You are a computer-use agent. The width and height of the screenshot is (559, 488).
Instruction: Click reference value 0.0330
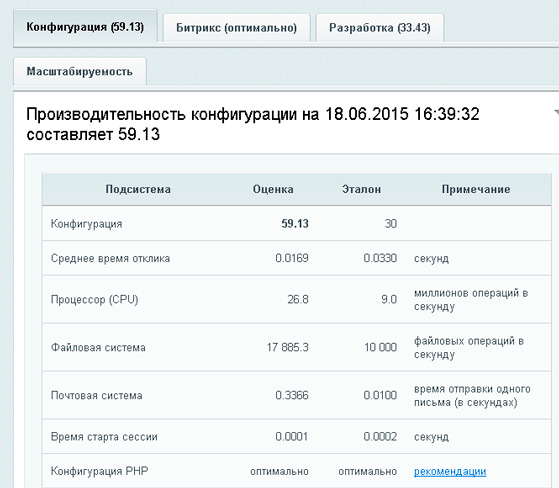click(x=380, y=258)
